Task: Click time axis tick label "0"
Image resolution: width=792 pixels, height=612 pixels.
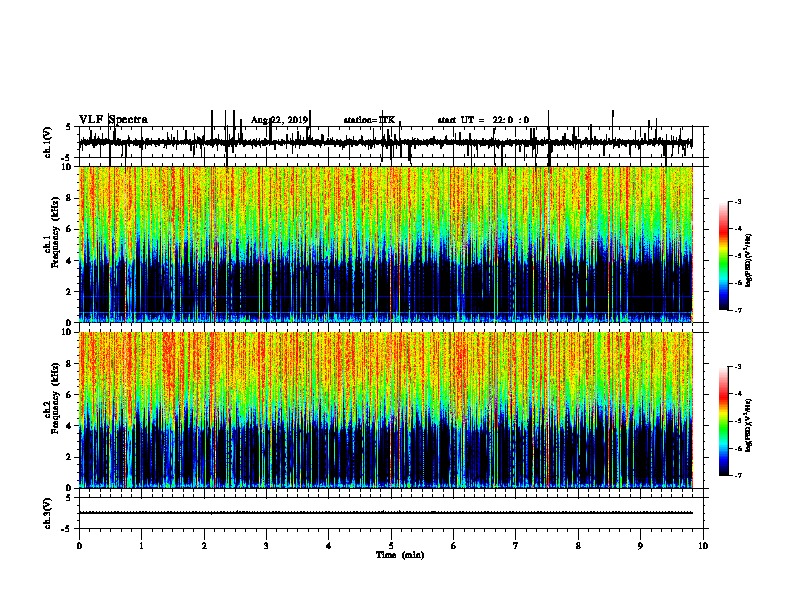Action: click(79, 546)
